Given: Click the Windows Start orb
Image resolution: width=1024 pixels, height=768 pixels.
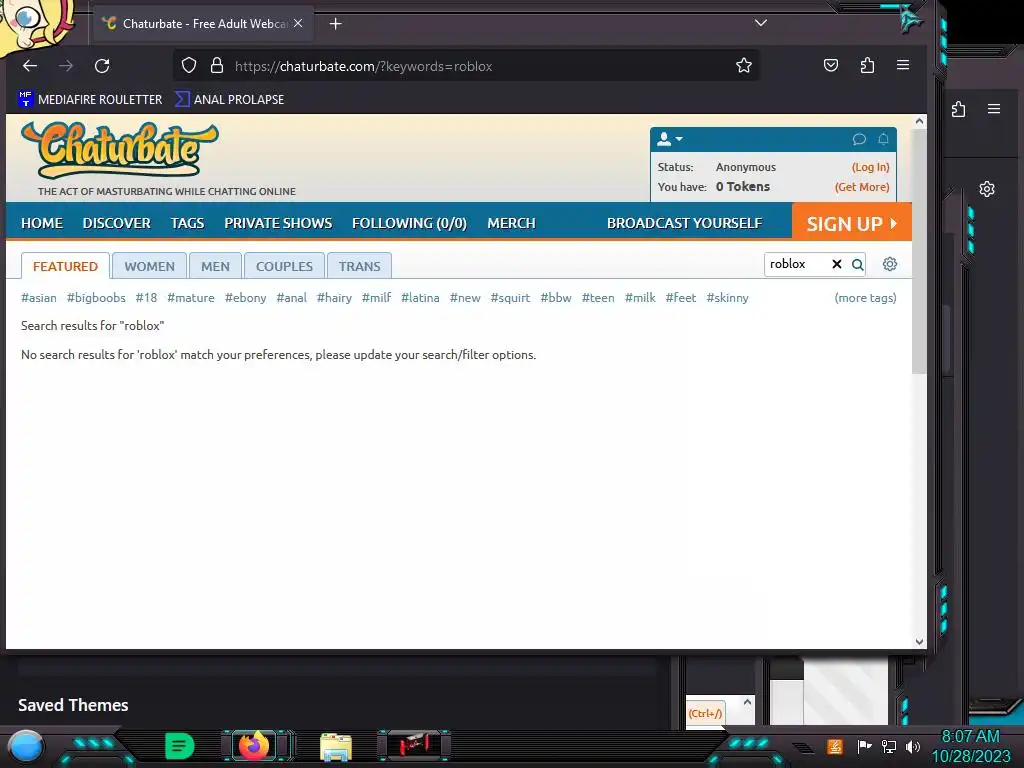Looking at the screenshot, I should [x=26, y=747].
